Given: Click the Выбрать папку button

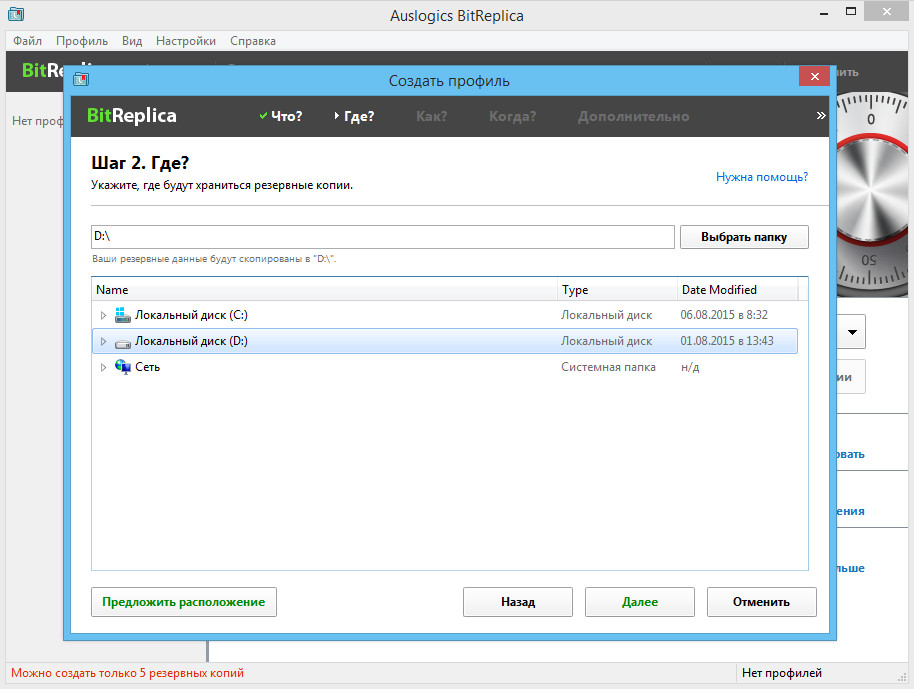Looking at the screenshot, I should [x=744, y=237].
